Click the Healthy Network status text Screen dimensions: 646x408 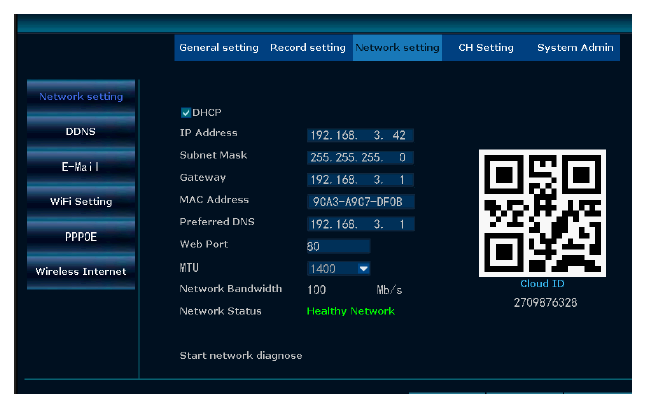(x=351, y=311)
